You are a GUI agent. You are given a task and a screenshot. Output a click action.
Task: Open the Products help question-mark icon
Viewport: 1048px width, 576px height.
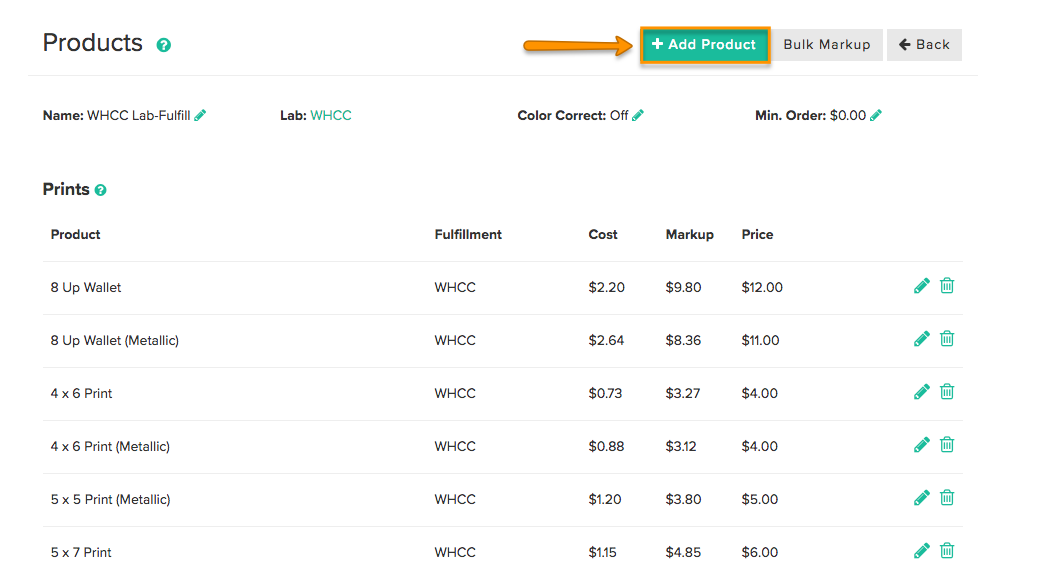point(164,45)
